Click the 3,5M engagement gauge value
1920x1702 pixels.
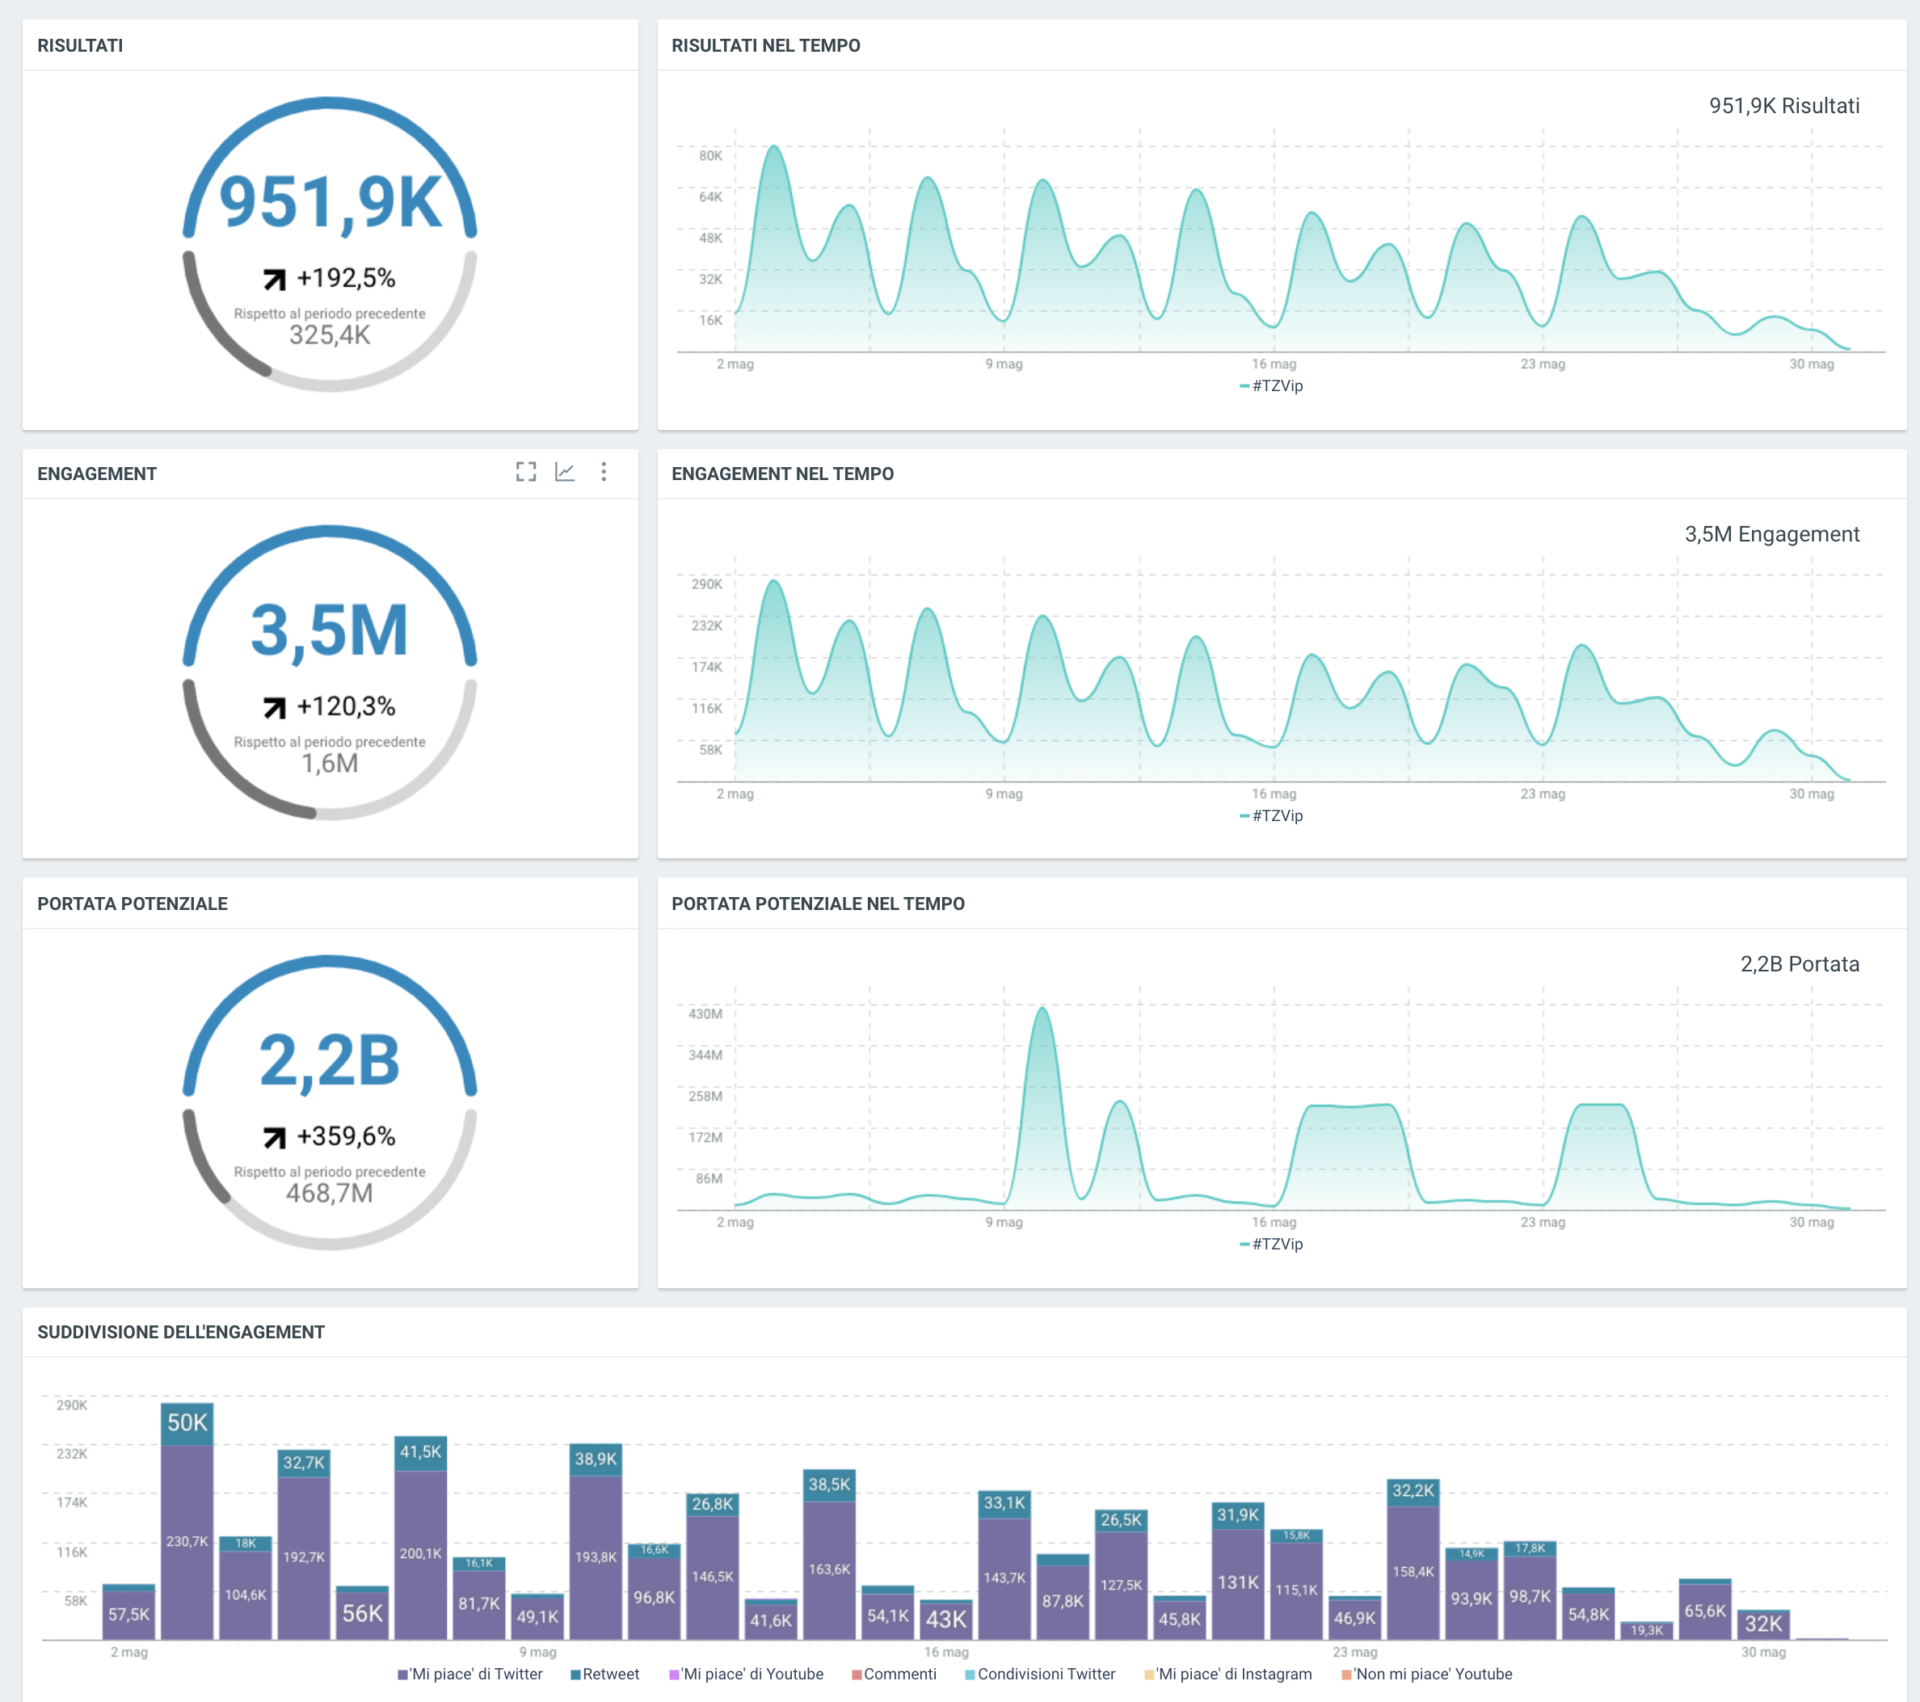point(330,631)
